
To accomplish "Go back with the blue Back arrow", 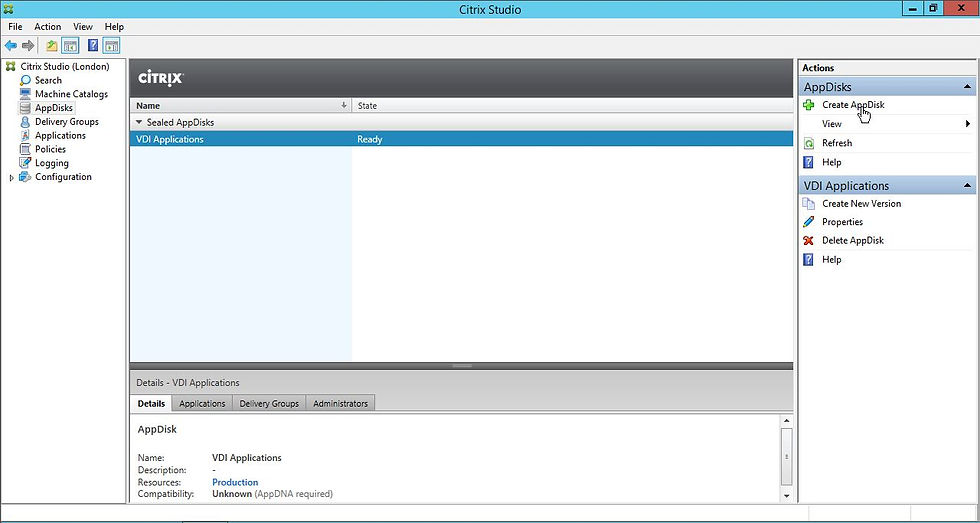I will 11,46.
